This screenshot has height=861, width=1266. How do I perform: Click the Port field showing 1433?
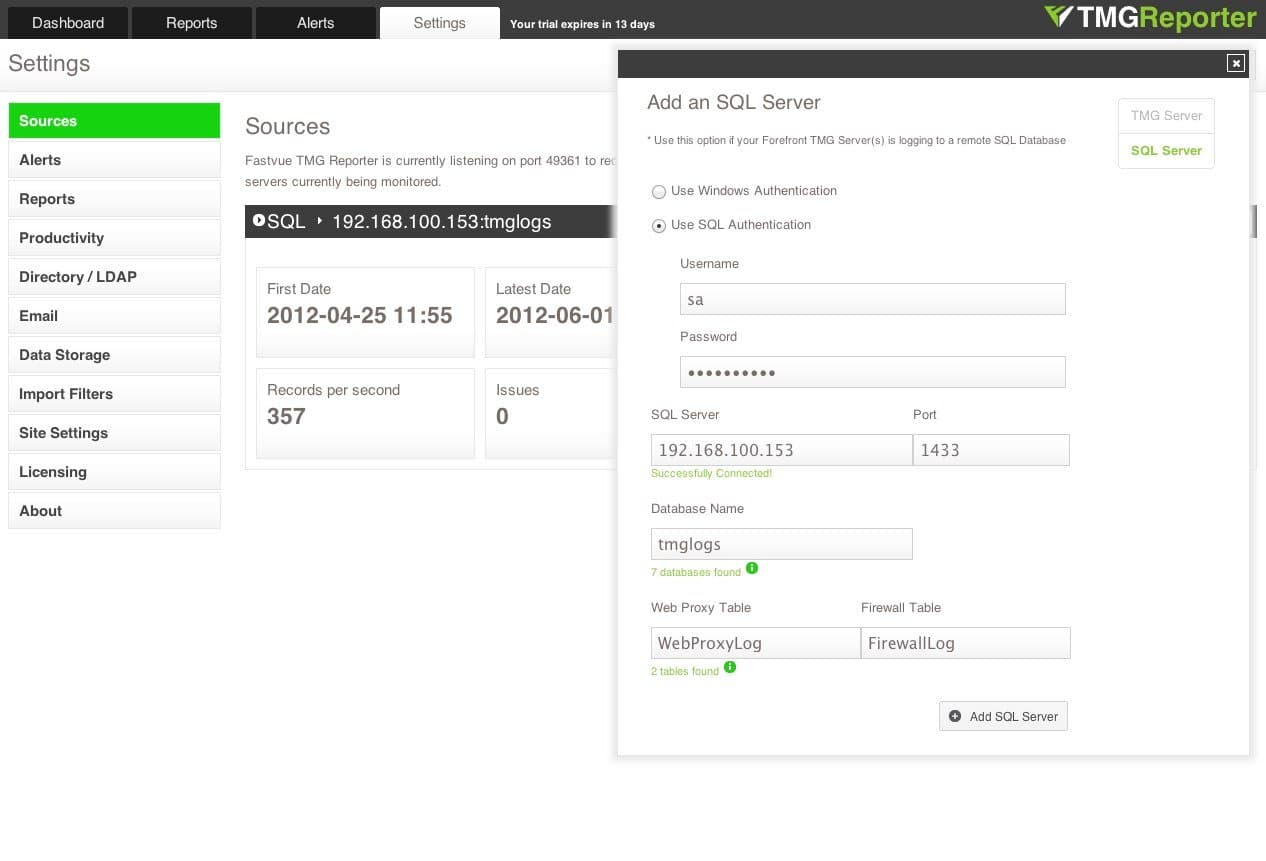point(991,450)
